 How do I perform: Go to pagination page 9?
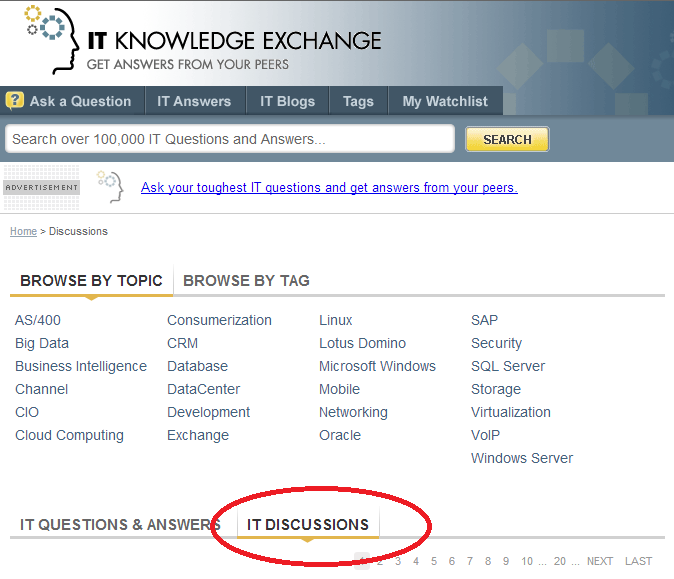(506, 561)
